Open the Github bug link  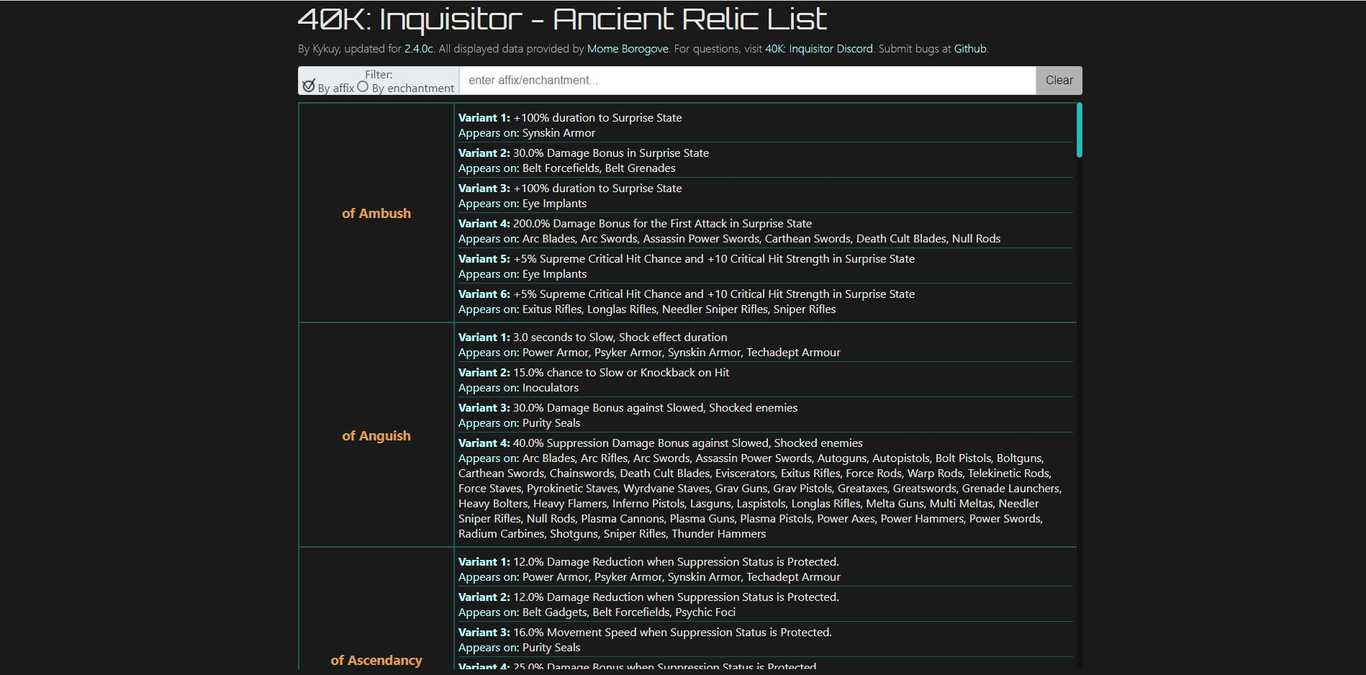pyautogui.click(x=970, y=48)
